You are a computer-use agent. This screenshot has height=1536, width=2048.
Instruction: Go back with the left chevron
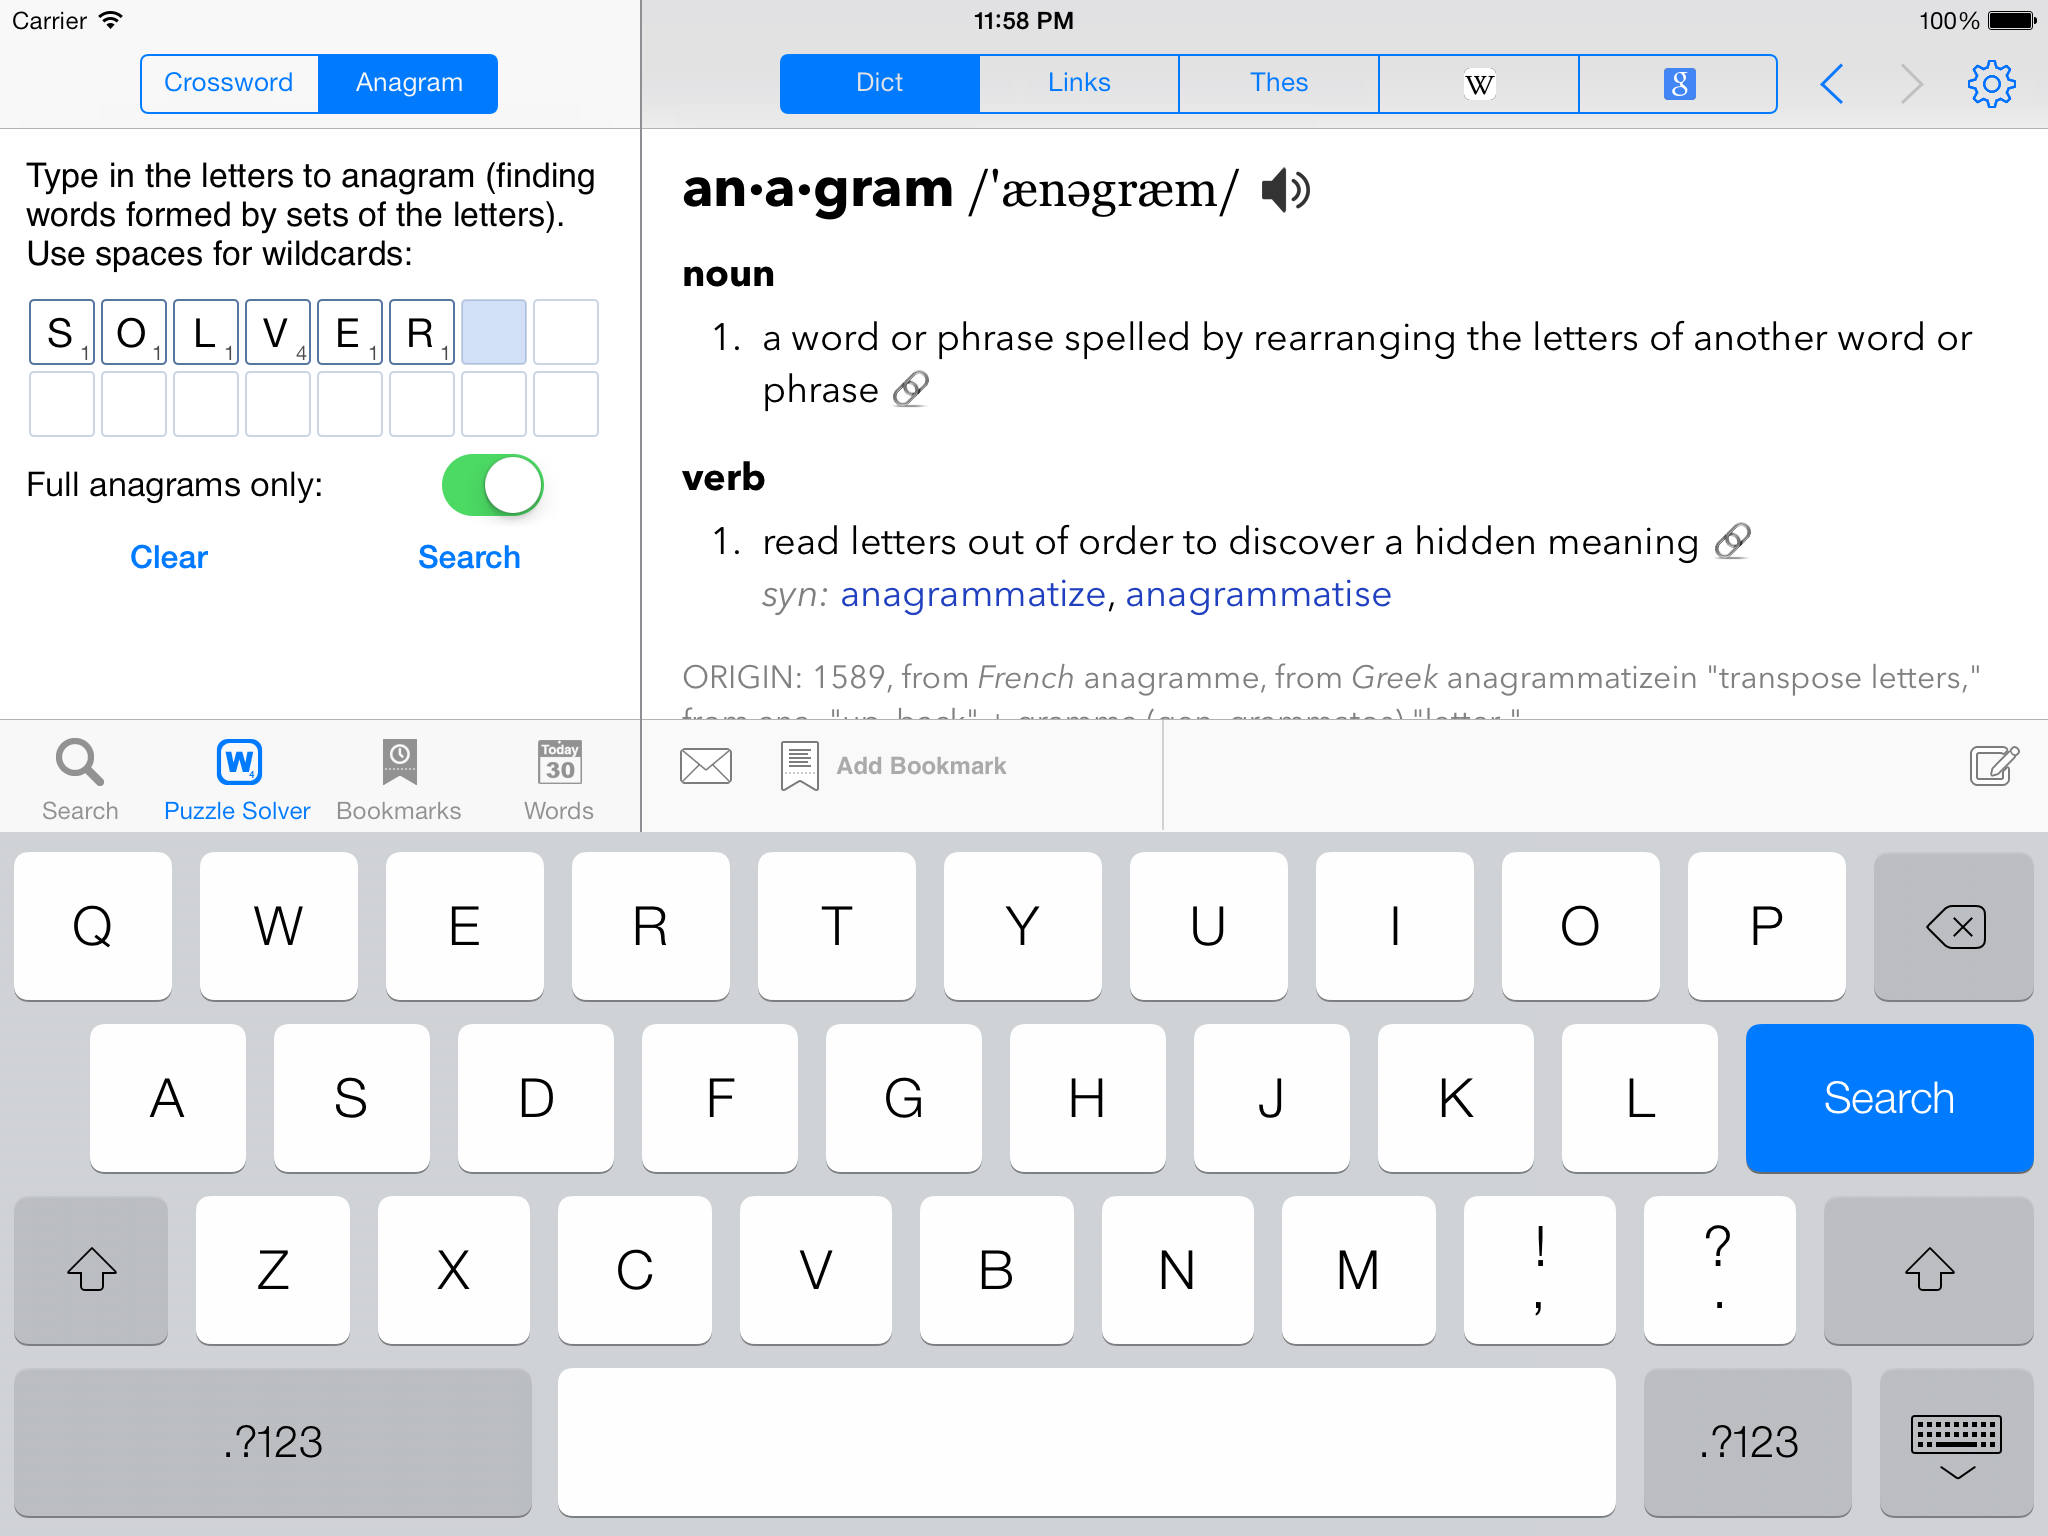pos(1832,84)
